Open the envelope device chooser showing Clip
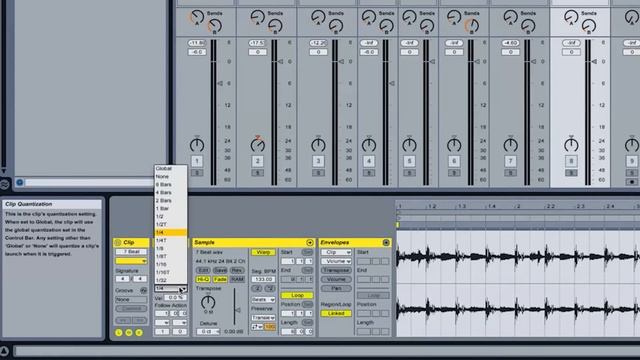Image resolution: width=640 pixels, height=360 pixels. point(336,252)
